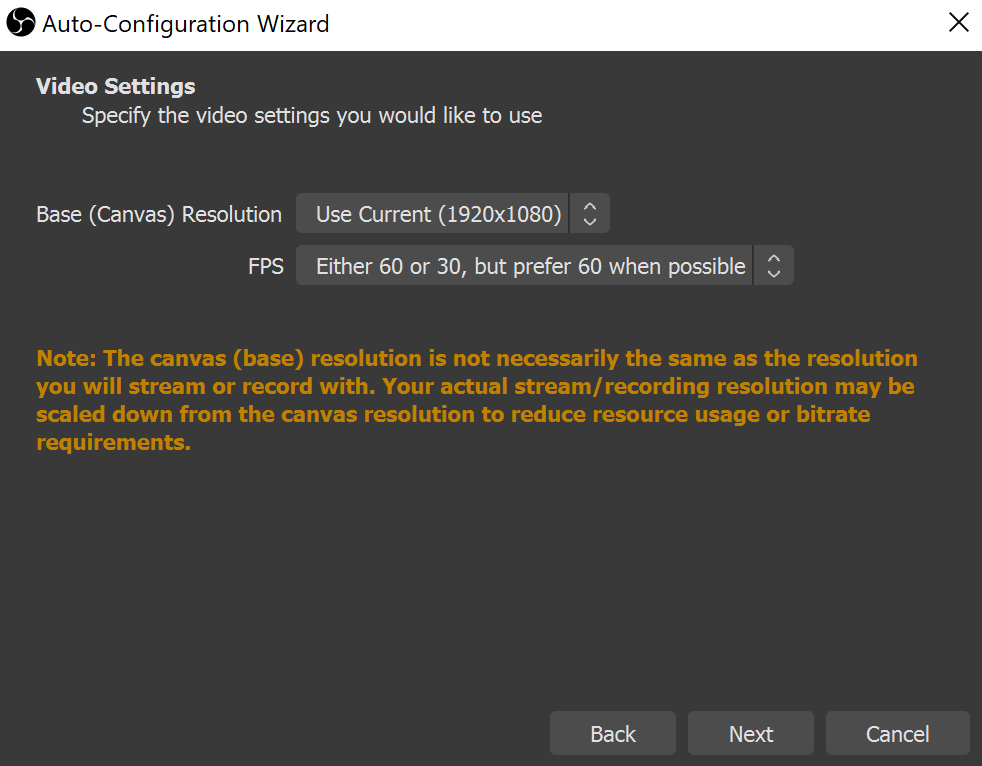Cancel the auto-configuration wizard
The height and width of the screenshot is (766, 982).
[897, 733]
